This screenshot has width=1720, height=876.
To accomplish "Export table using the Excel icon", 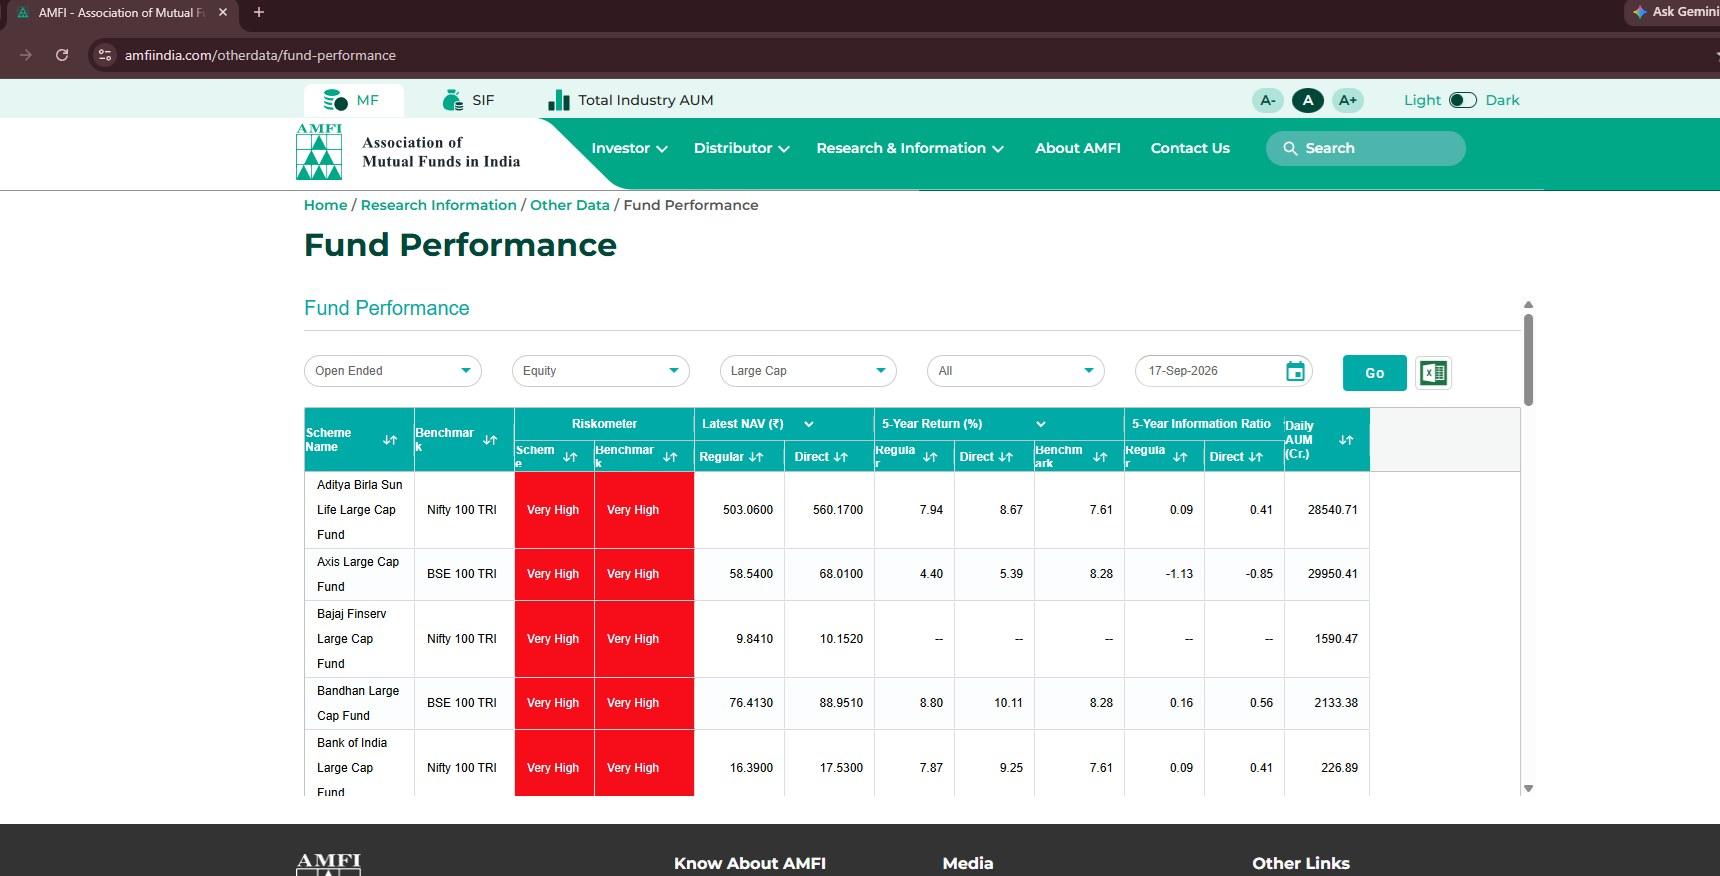I will pos(1433,373).
